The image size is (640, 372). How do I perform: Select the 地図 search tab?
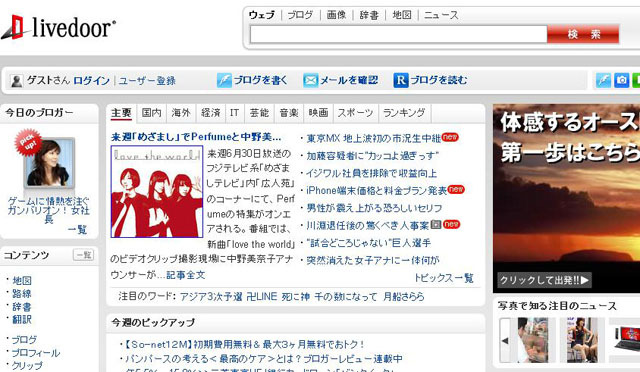click(402, 15)
